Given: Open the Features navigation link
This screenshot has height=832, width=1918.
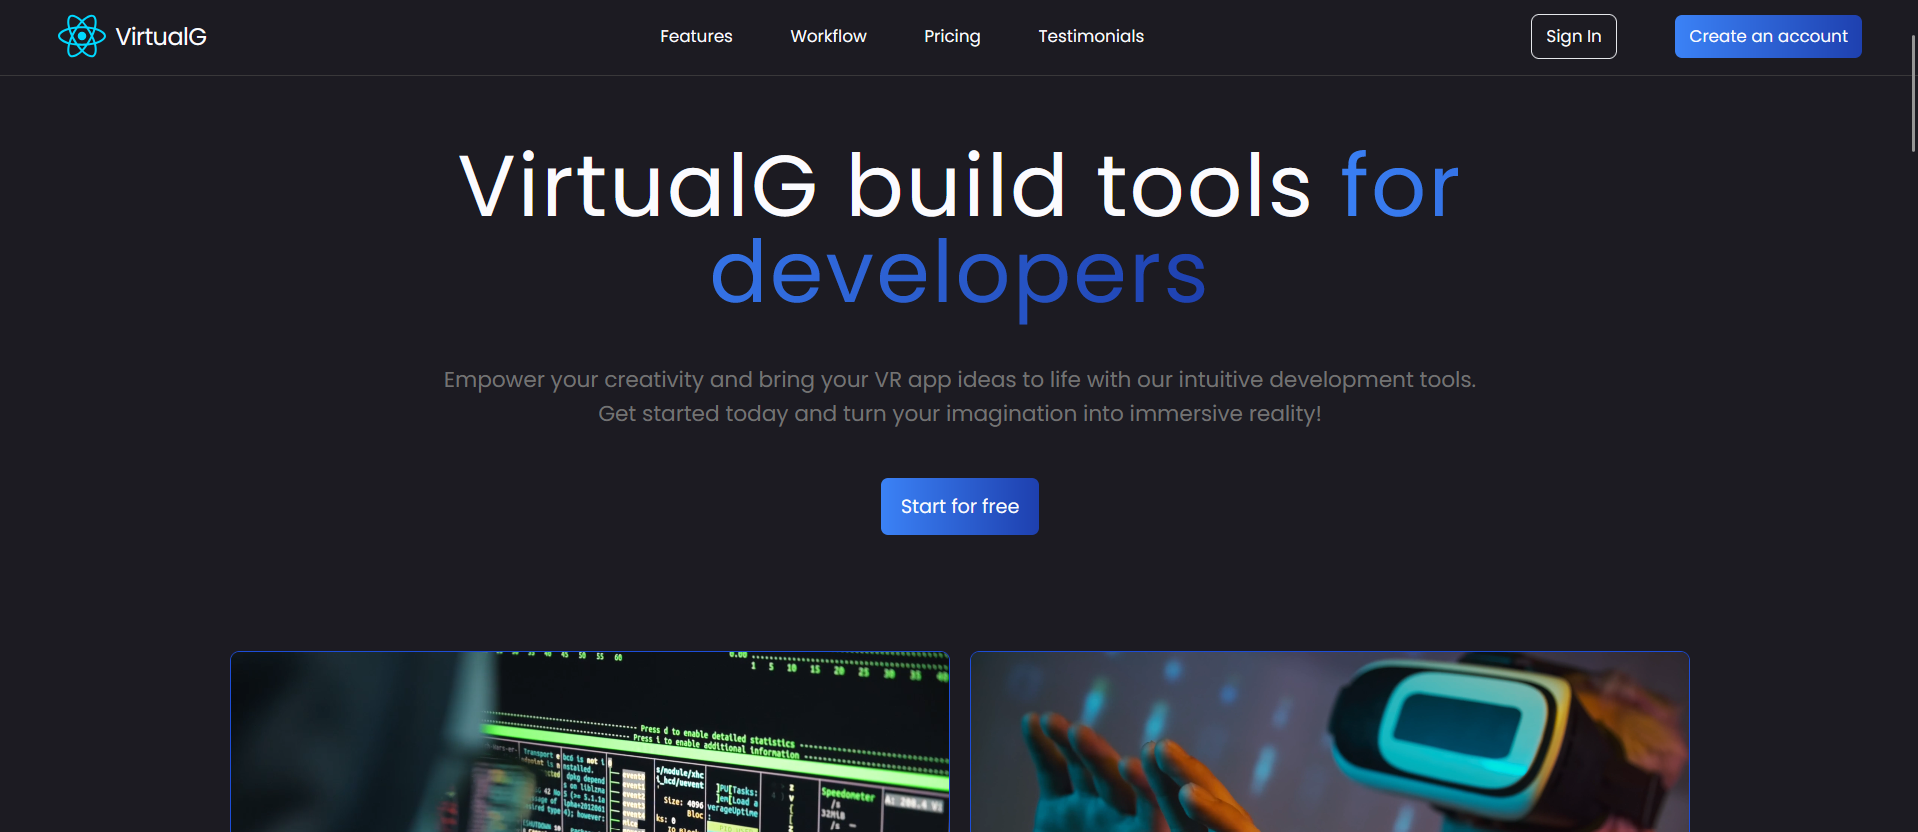Looking at the screenshot, I should click(x=696, y=36).
